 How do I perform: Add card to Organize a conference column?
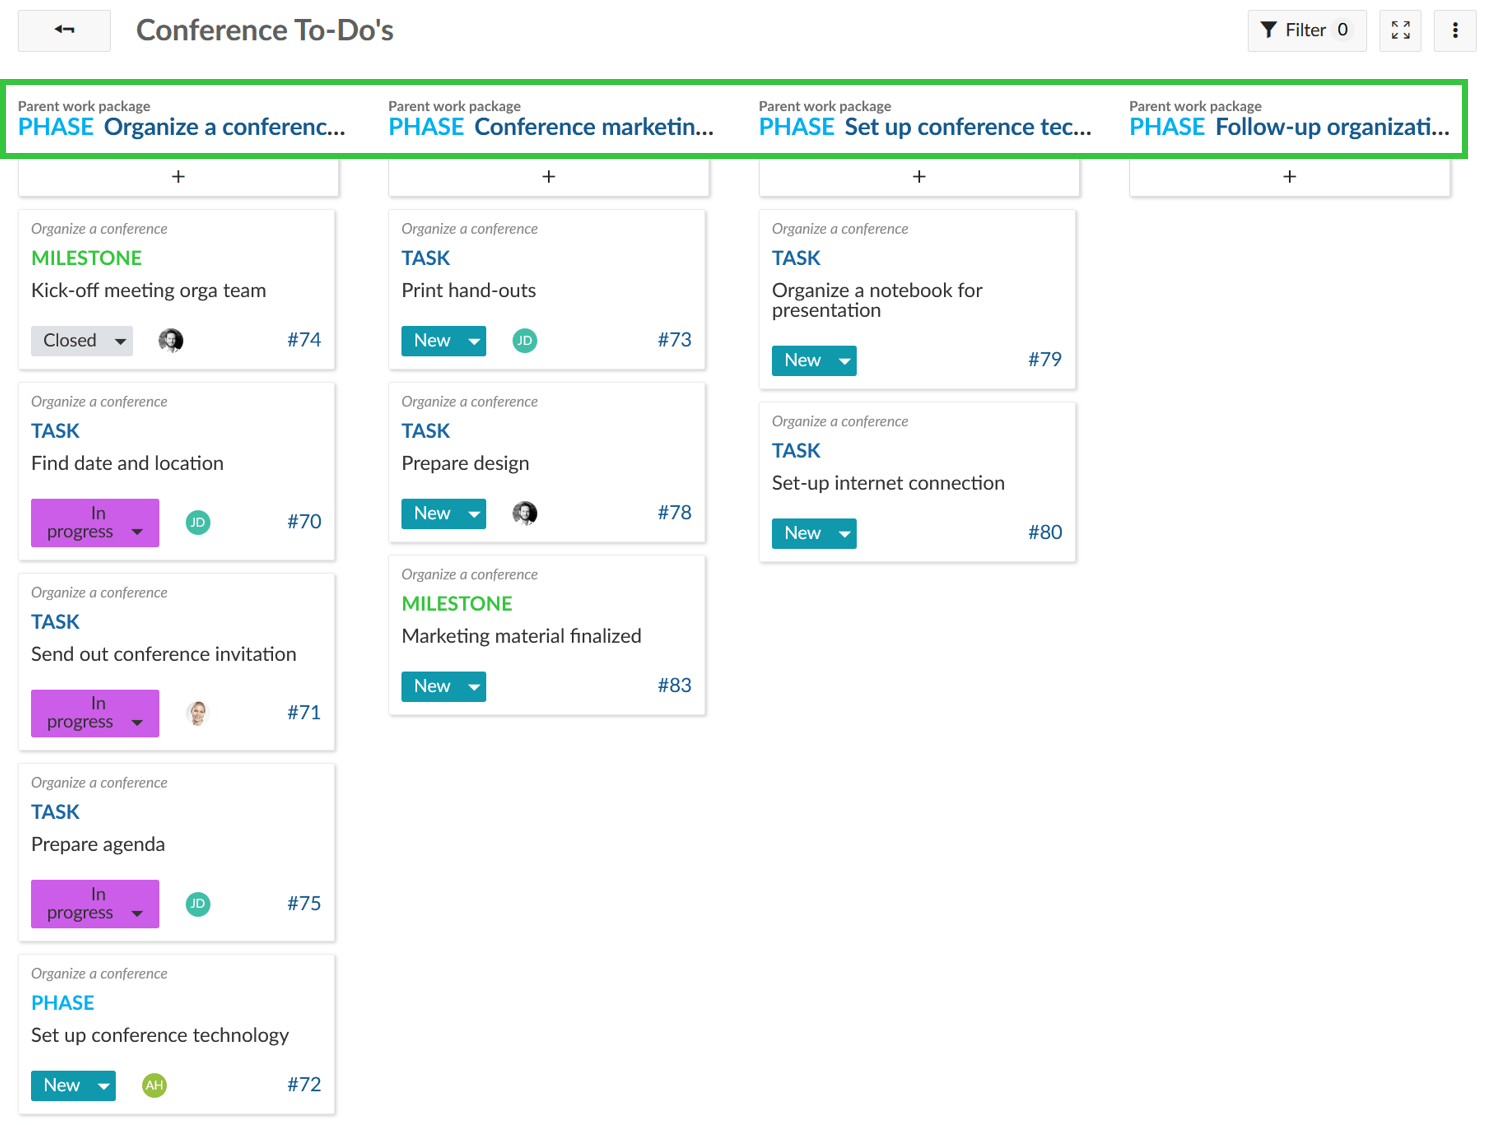pyautogui.click(x=178, y=177)
